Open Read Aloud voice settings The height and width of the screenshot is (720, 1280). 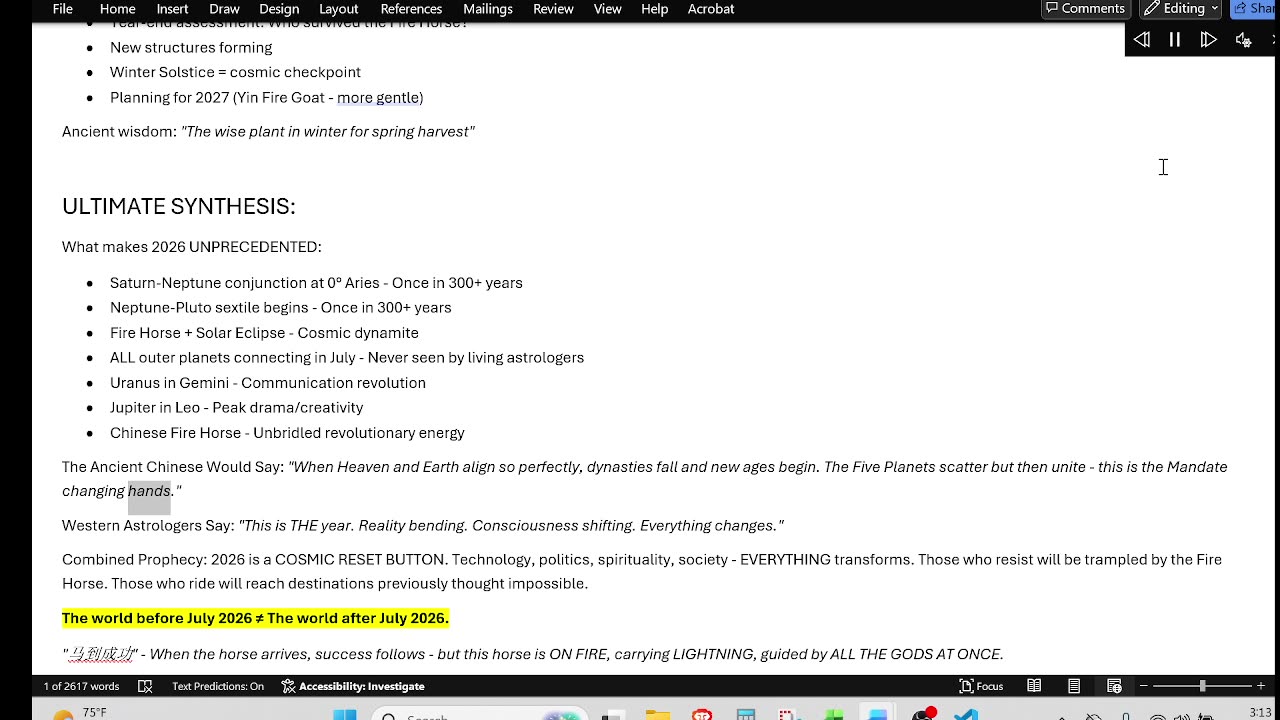coord(1243,40)
